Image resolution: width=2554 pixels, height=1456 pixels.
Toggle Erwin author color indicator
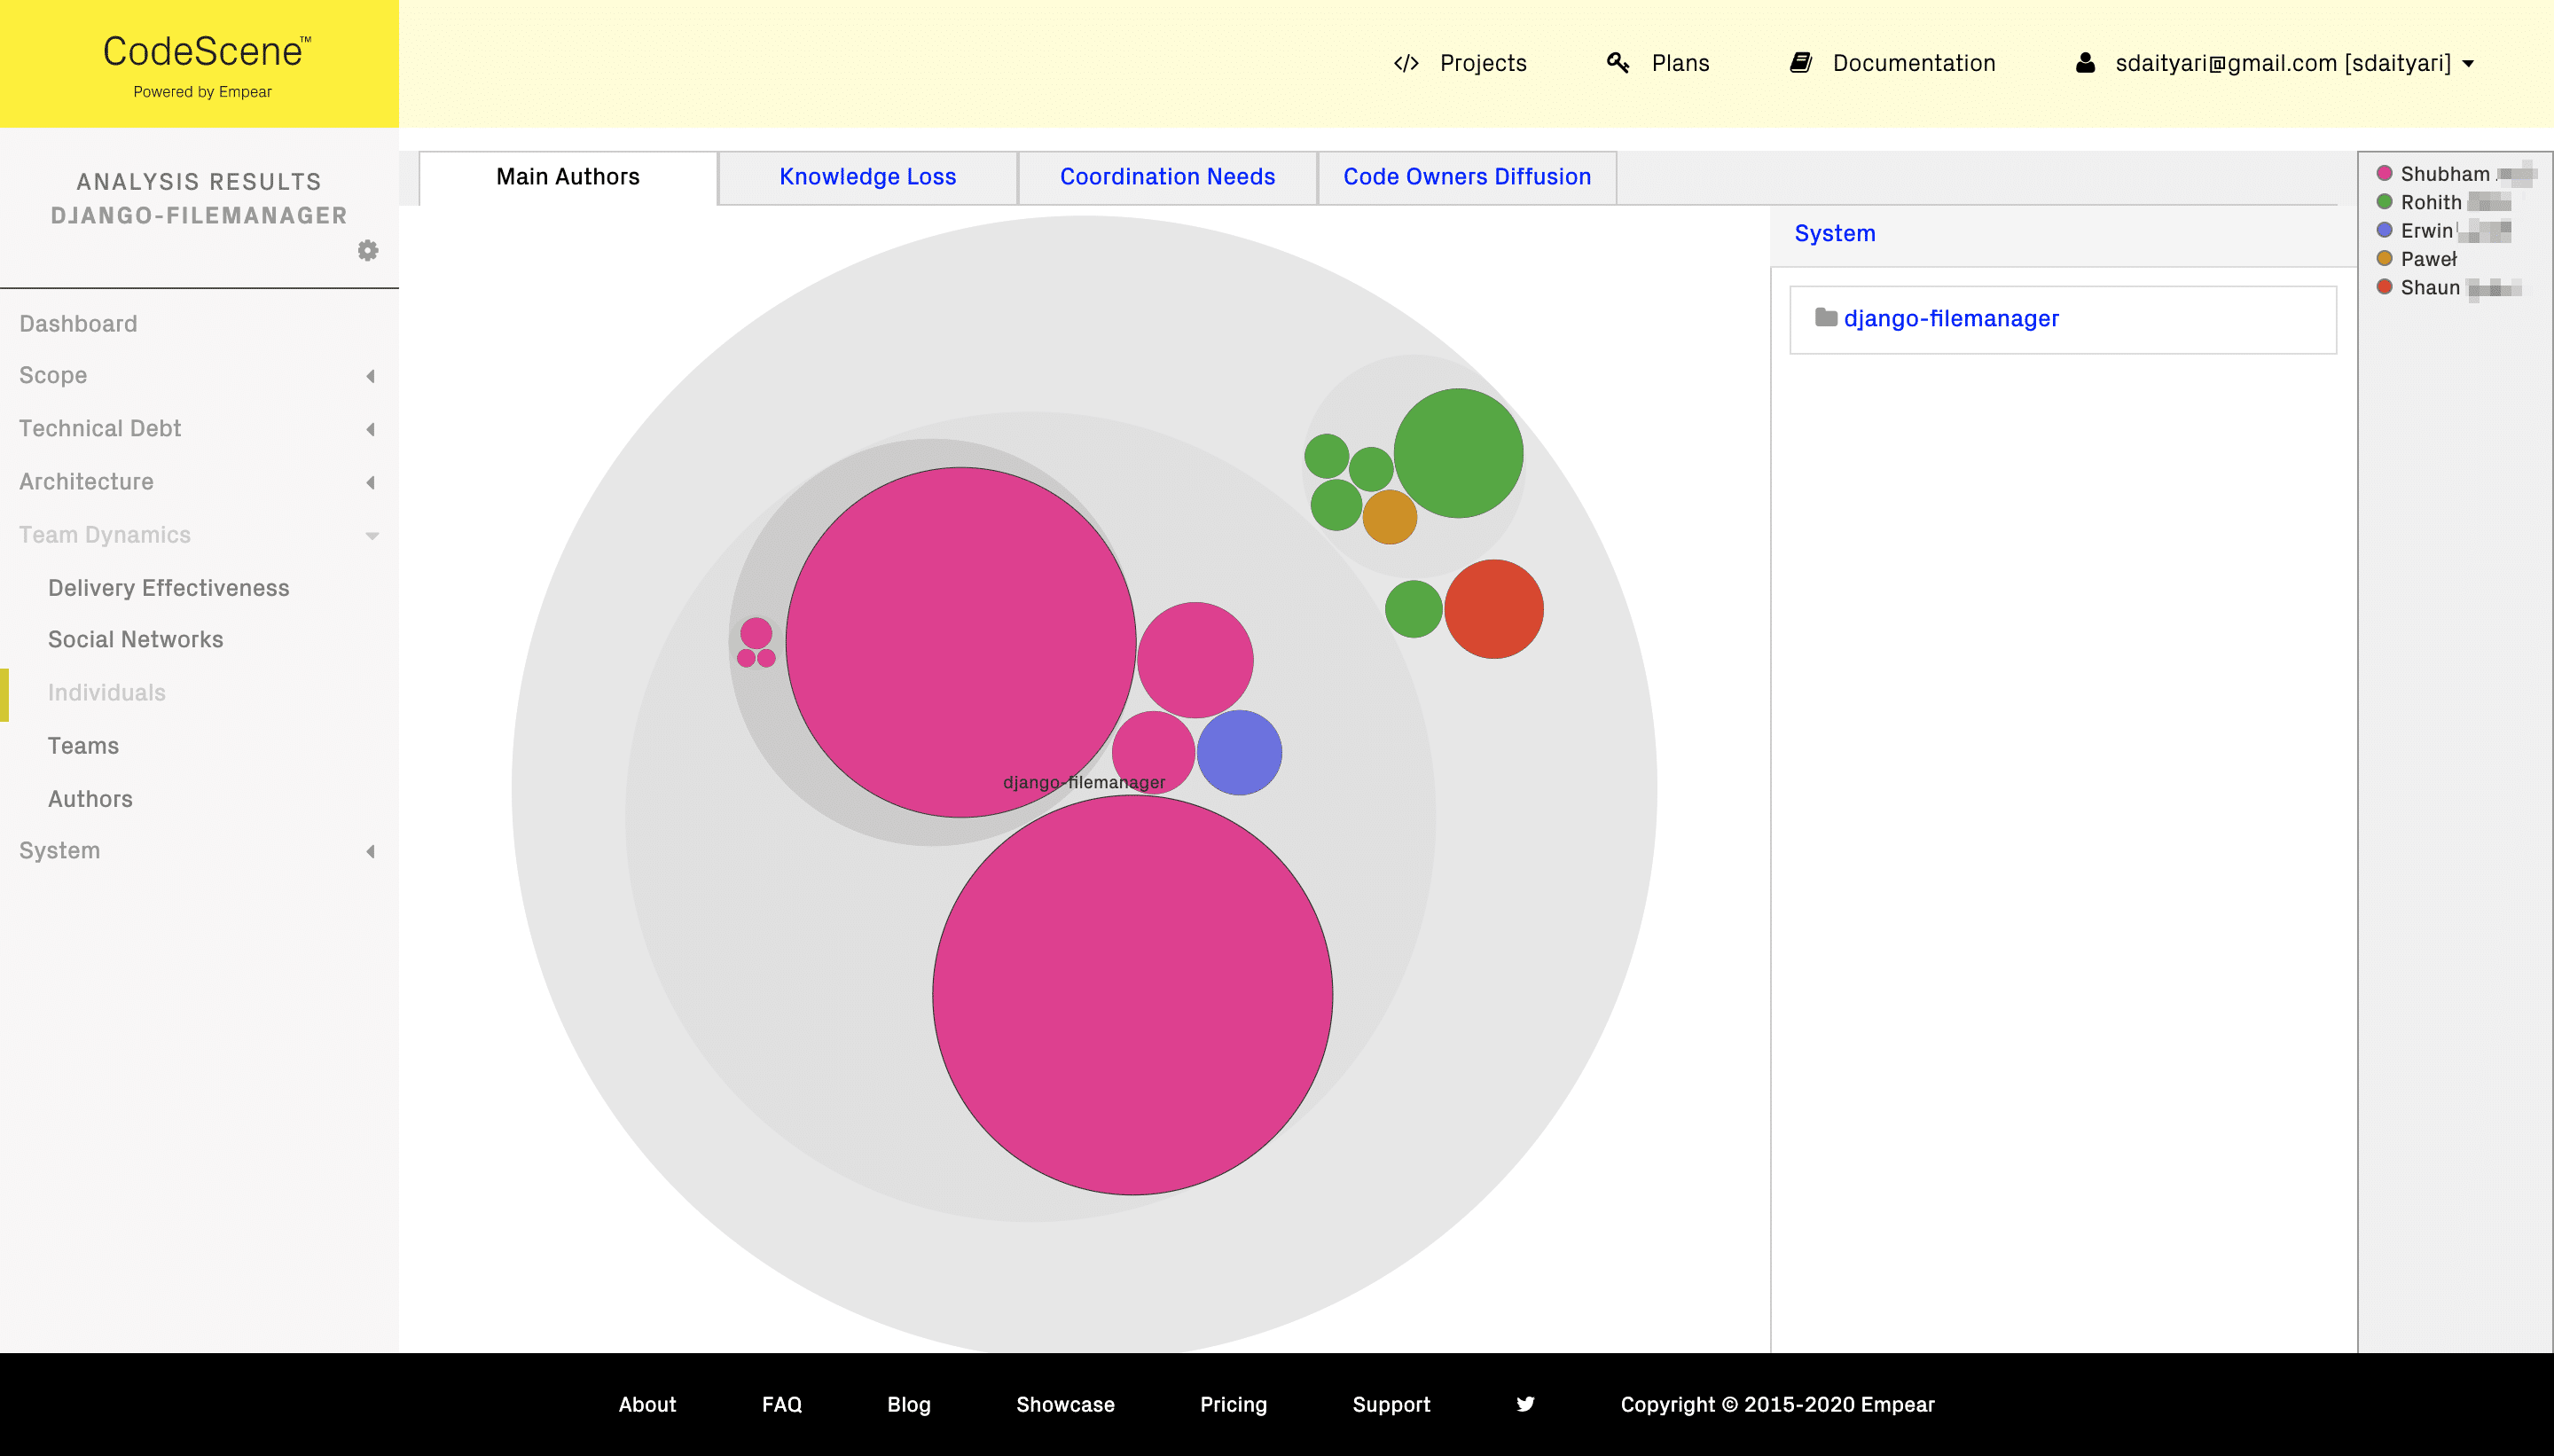pyautogui.click(x=2380, y=230)
